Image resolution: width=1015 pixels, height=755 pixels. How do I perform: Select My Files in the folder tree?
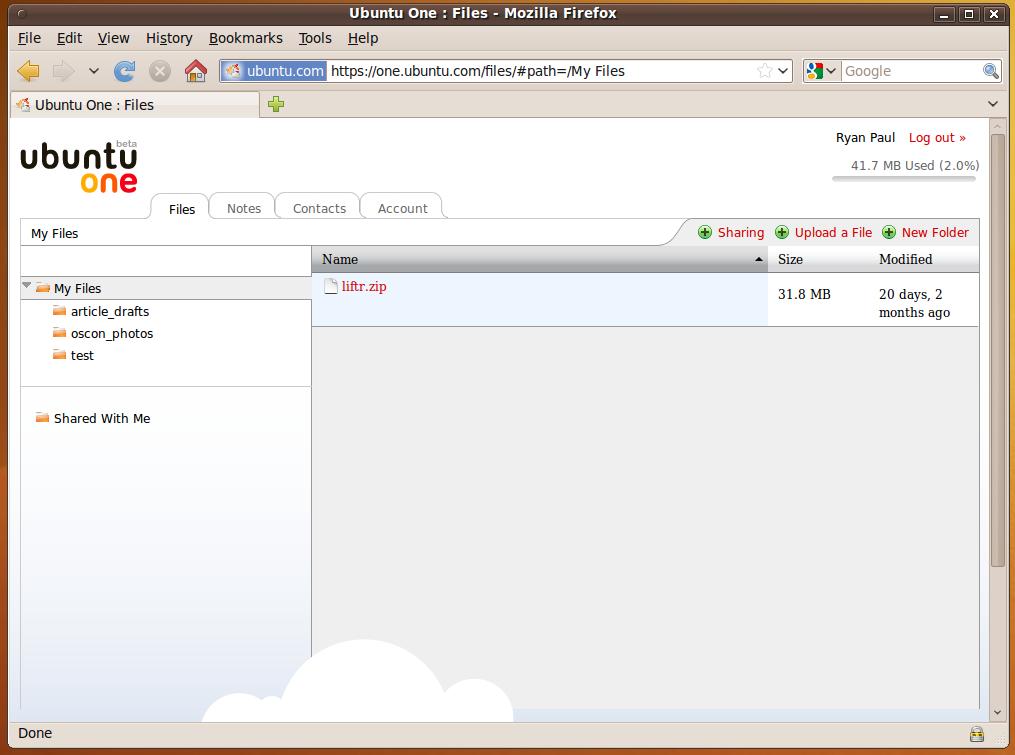pyautogui.click(x=77, y=288)
